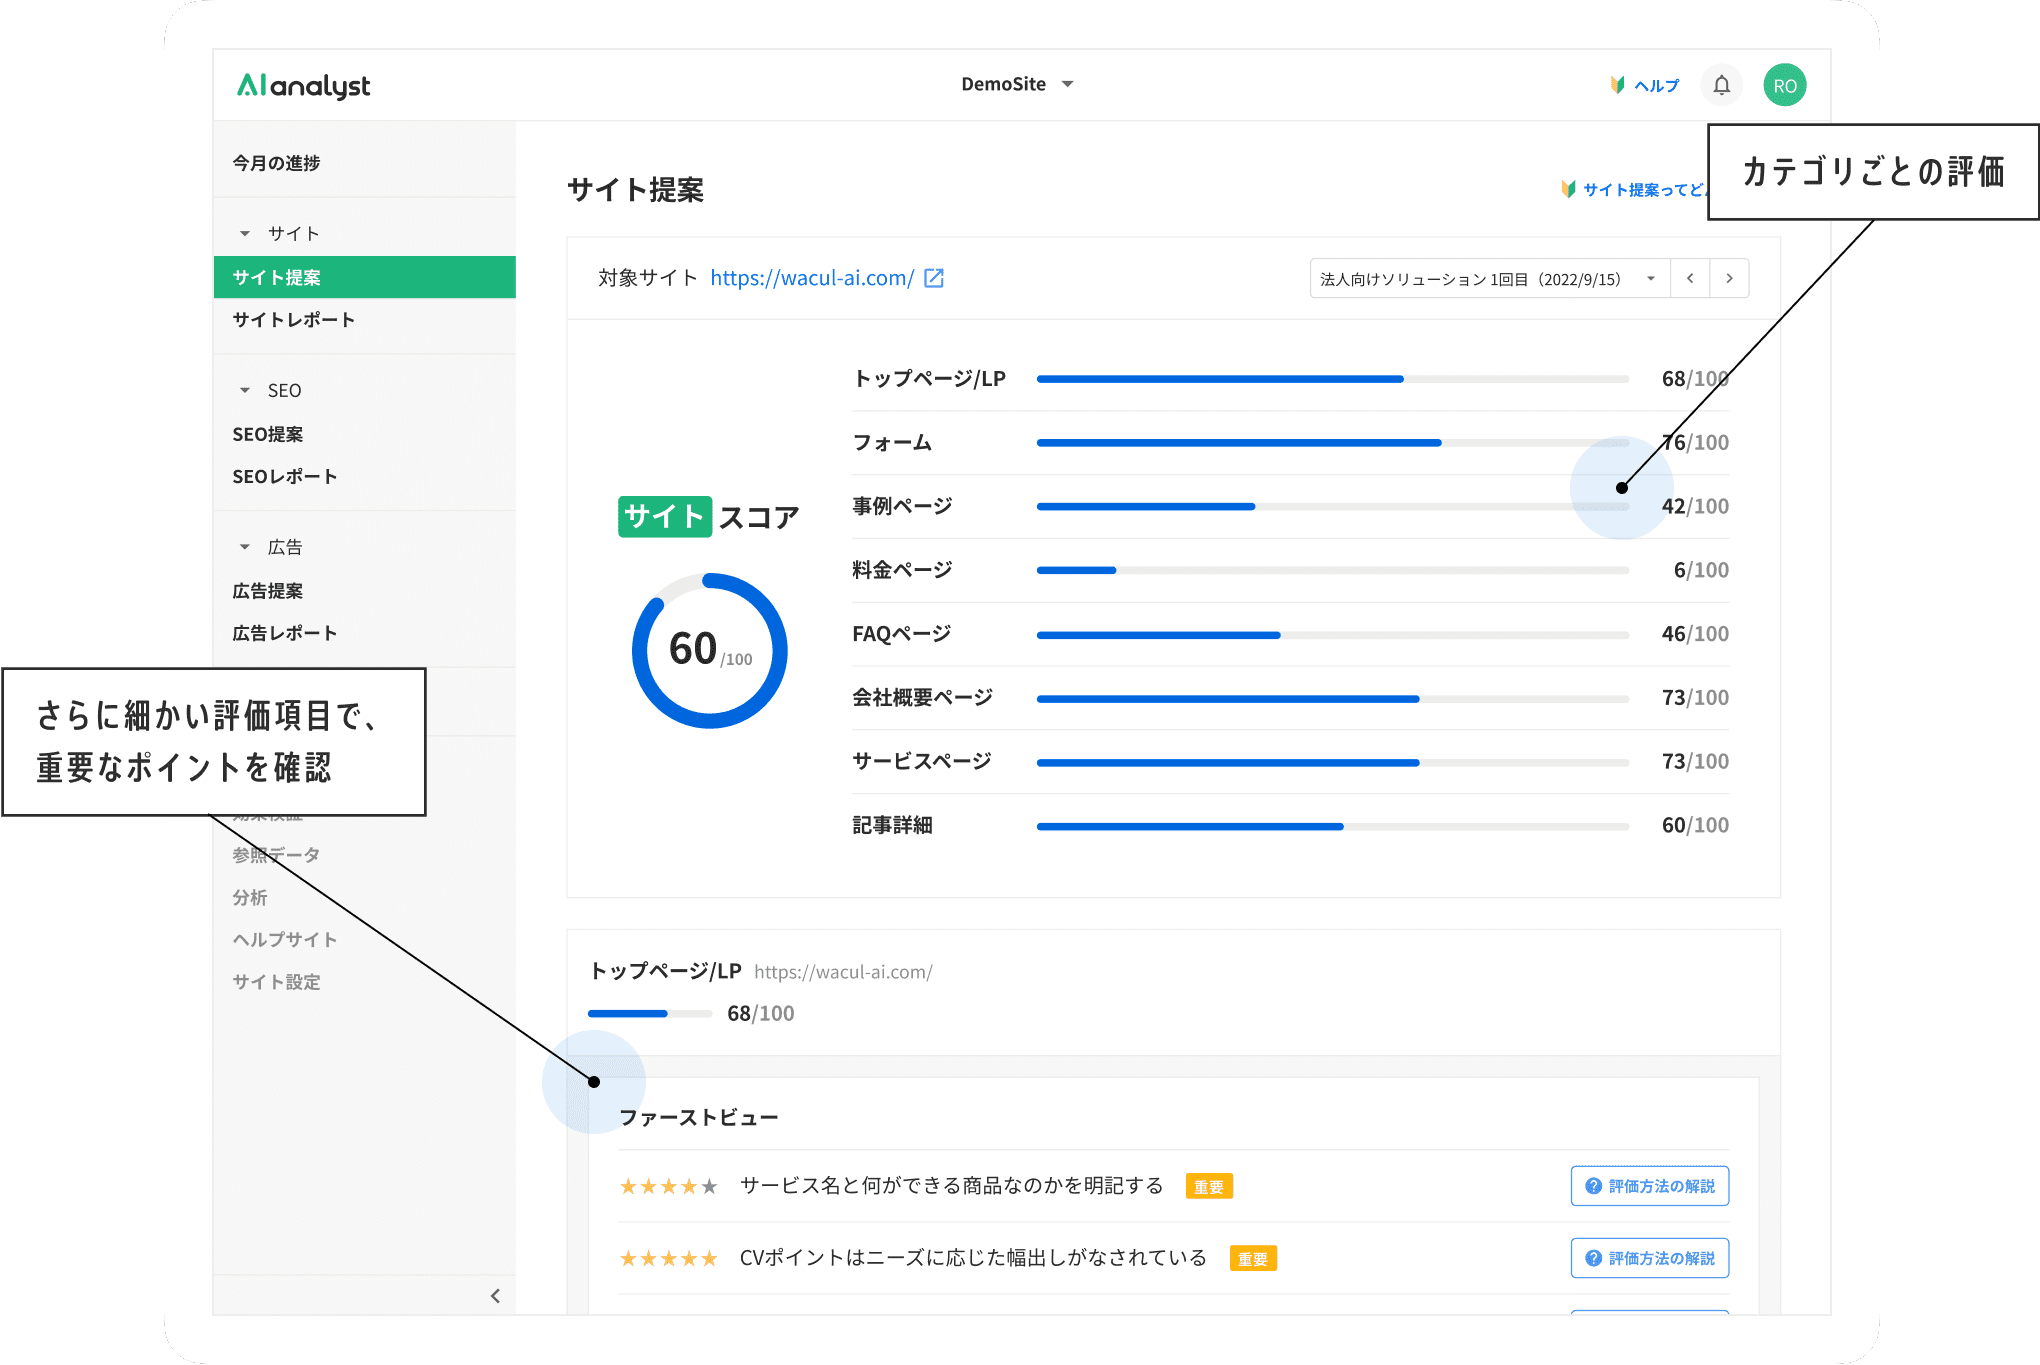Open 評価方法の解説 for サービス名 item
Screen dimensions: 2040x1365
(1650, 1186)
